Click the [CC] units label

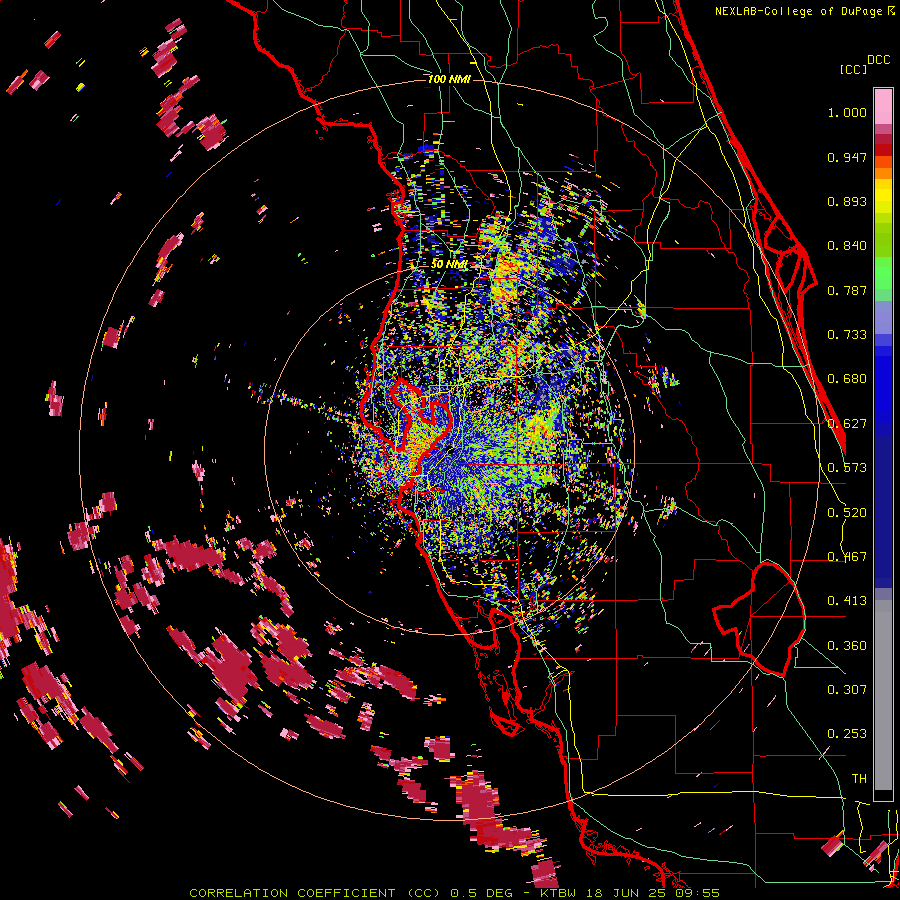point(853,69)
